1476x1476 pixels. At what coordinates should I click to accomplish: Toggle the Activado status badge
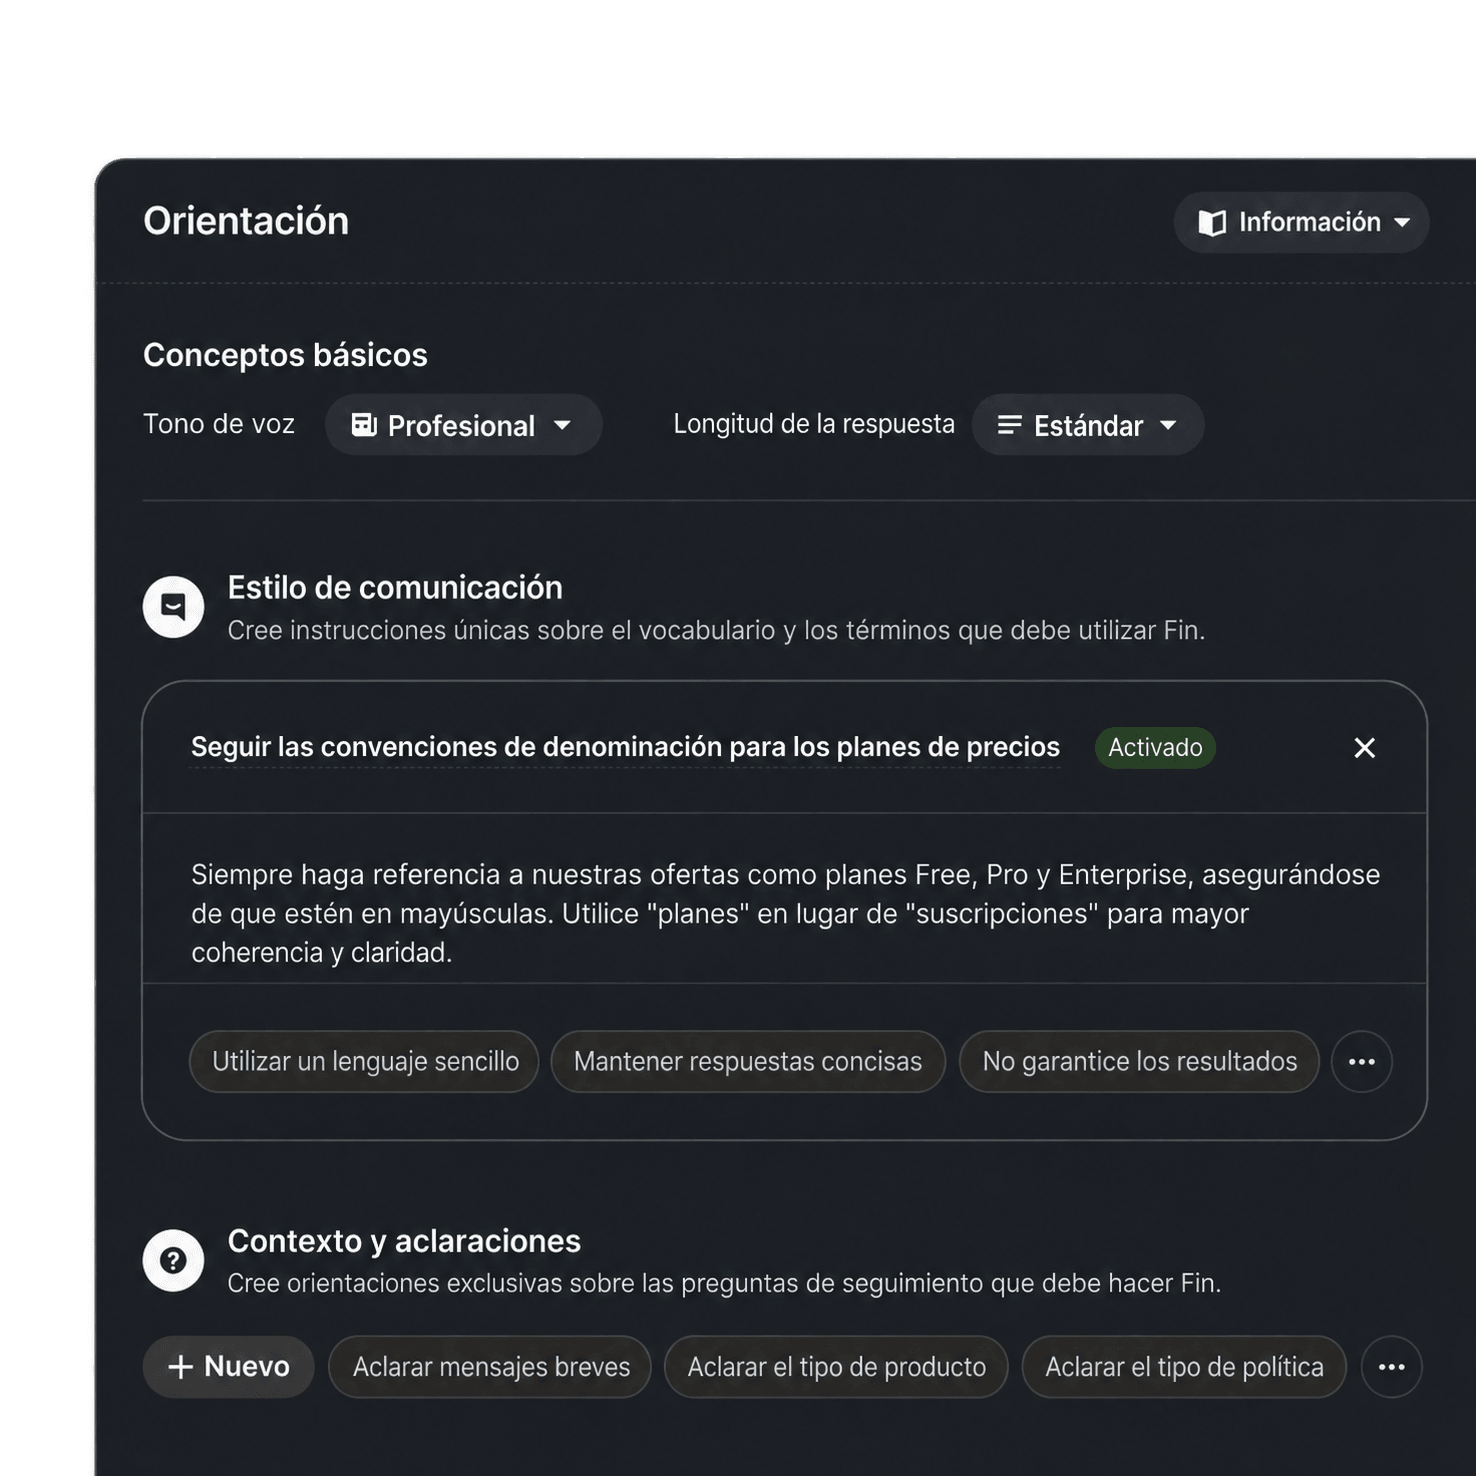1155,748
